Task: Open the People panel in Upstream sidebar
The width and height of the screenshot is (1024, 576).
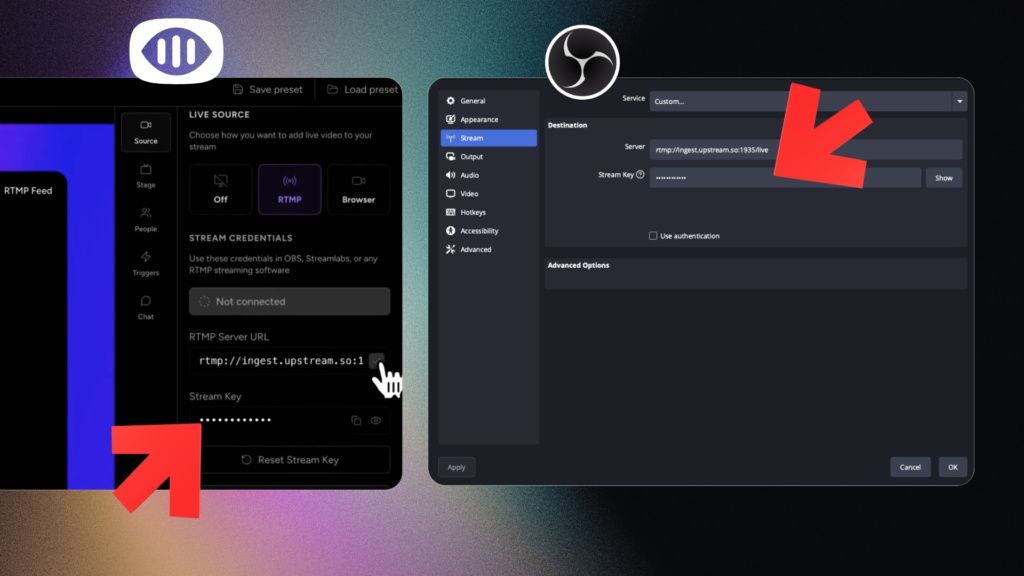Action: (x=146, y=220)
